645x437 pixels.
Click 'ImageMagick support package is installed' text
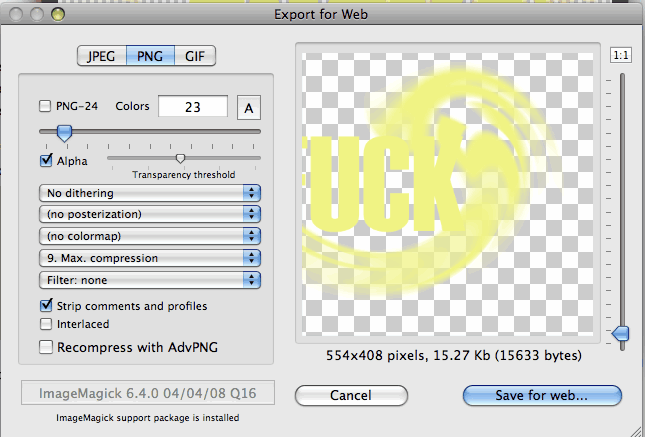pos(148,418)
